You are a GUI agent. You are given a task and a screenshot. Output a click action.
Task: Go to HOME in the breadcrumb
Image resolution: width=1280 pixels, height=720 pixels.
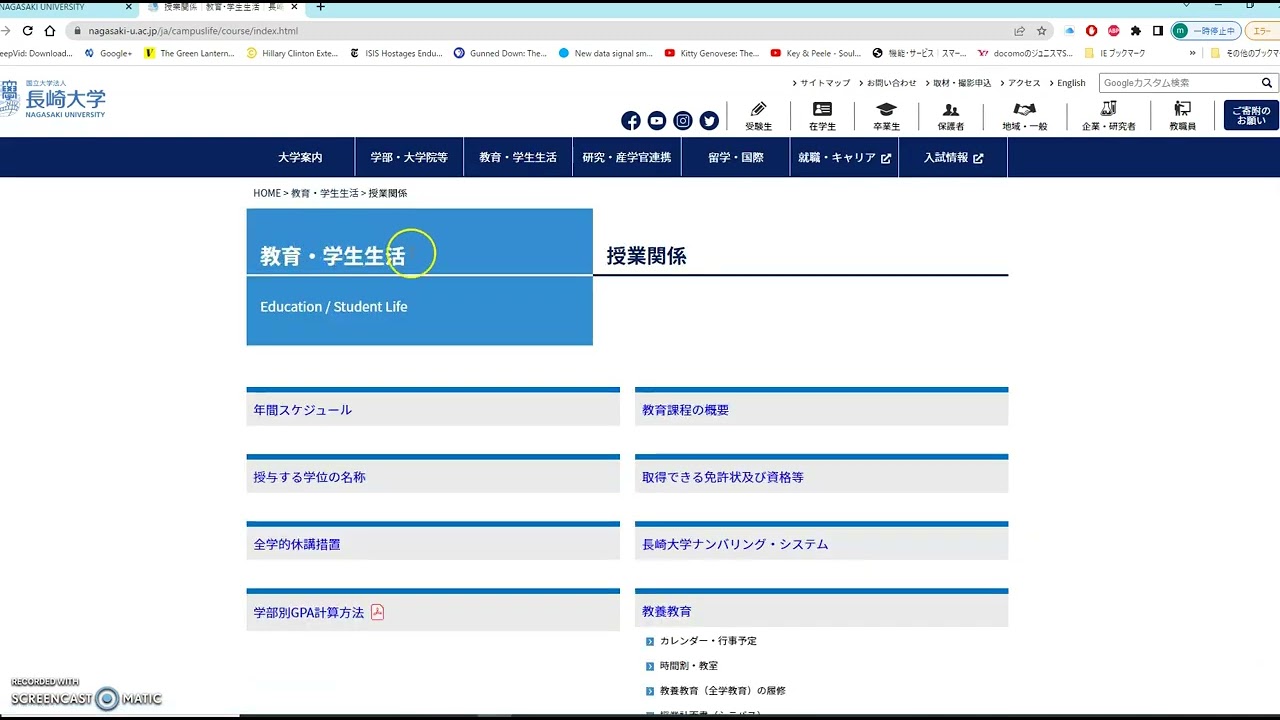267,193
